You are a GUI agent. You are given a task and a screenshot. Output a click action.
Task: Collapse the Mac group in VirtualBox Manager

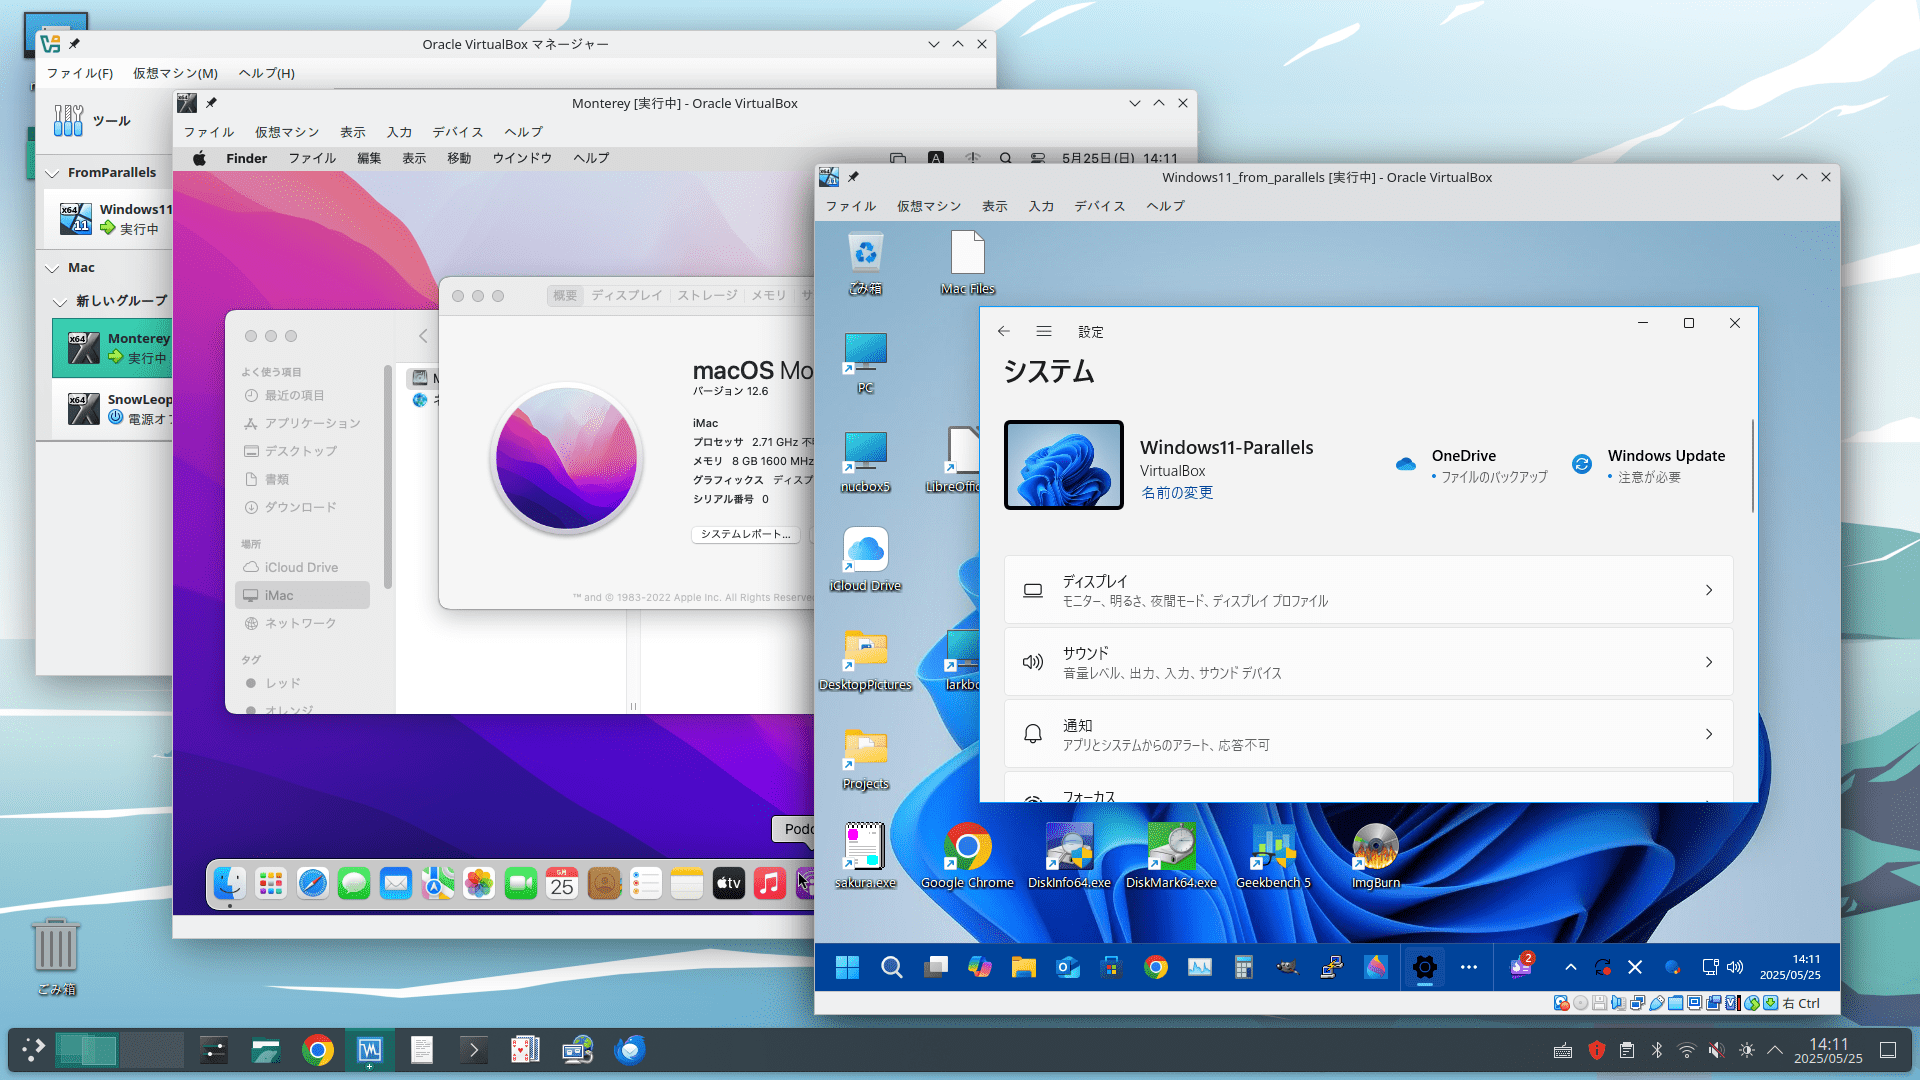[52, 268]
